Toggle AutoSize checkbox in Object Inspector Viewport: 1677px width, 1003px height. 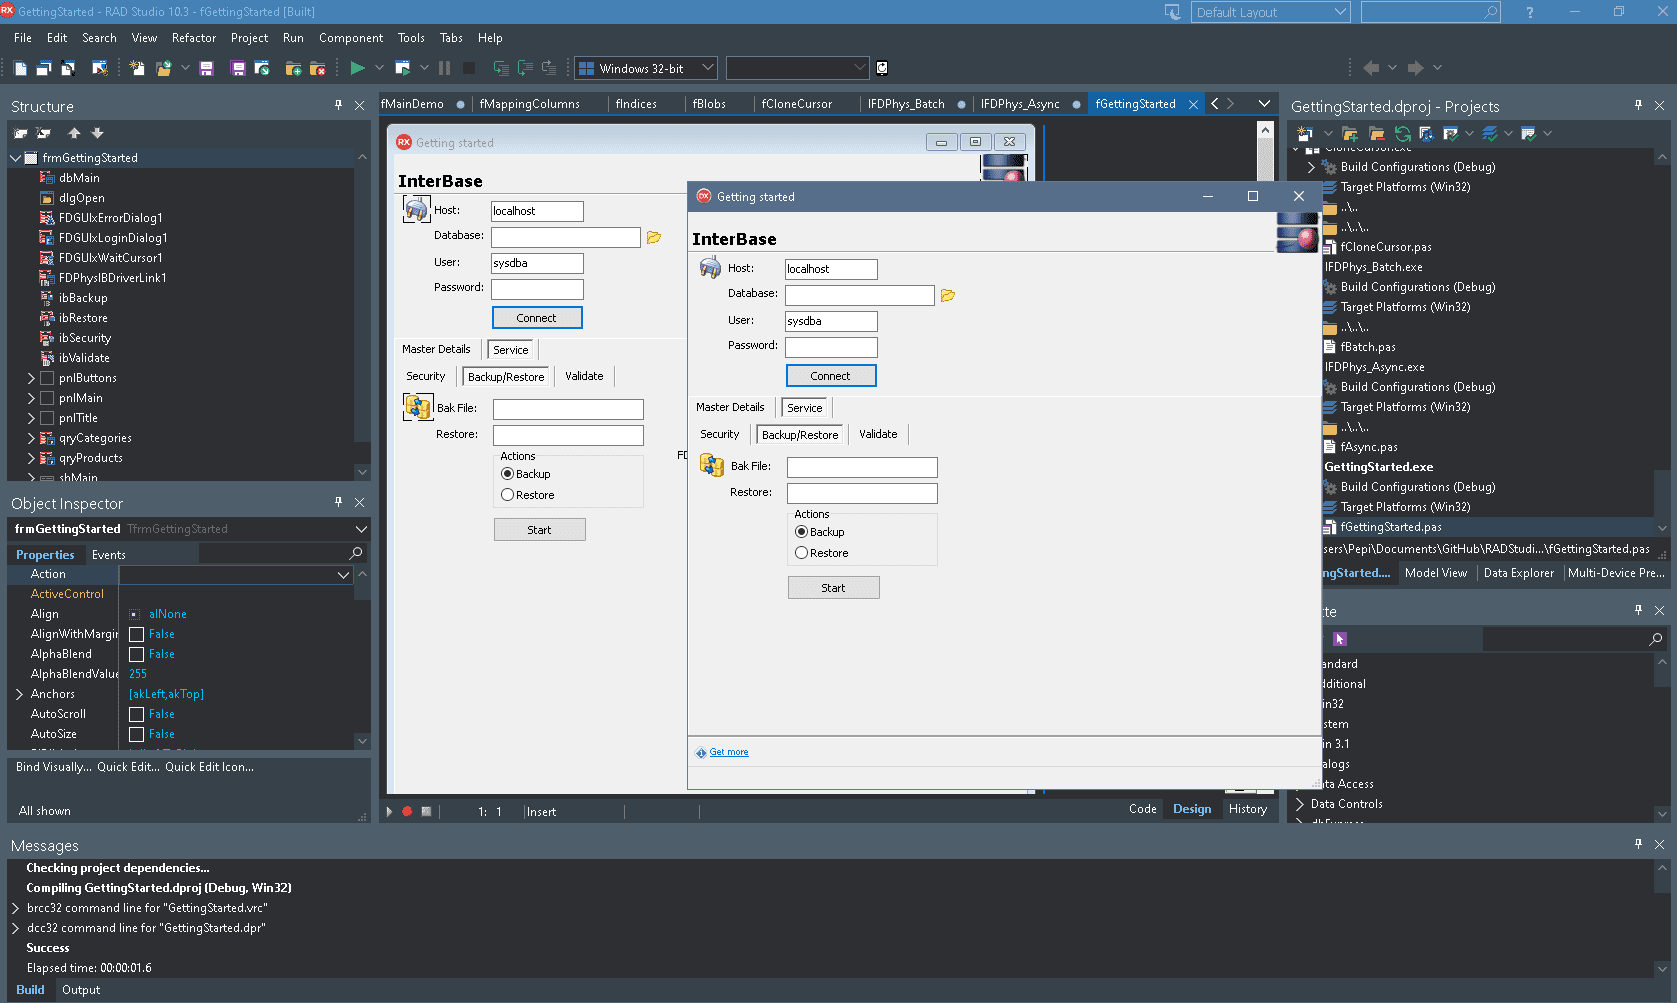click(x=137, y=734)
